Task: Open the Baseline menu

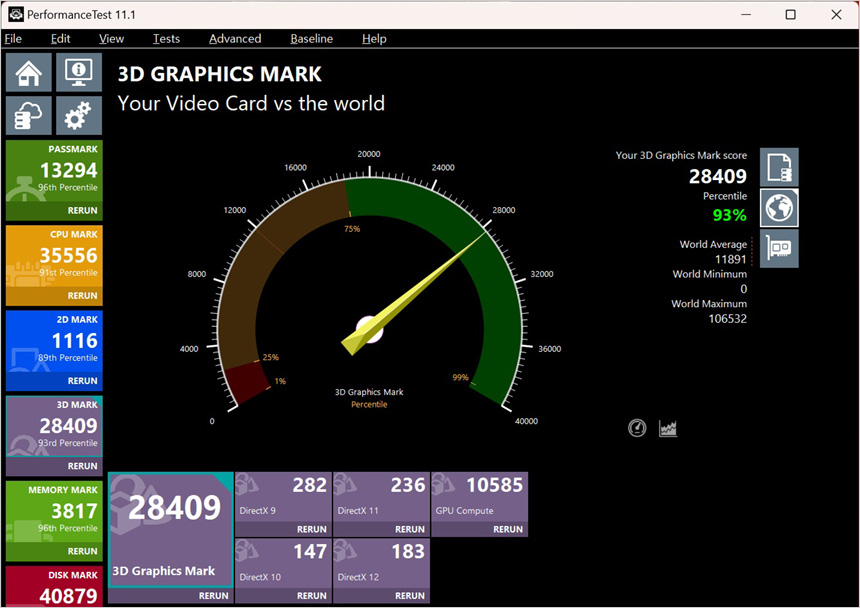Action: point(311,39)
